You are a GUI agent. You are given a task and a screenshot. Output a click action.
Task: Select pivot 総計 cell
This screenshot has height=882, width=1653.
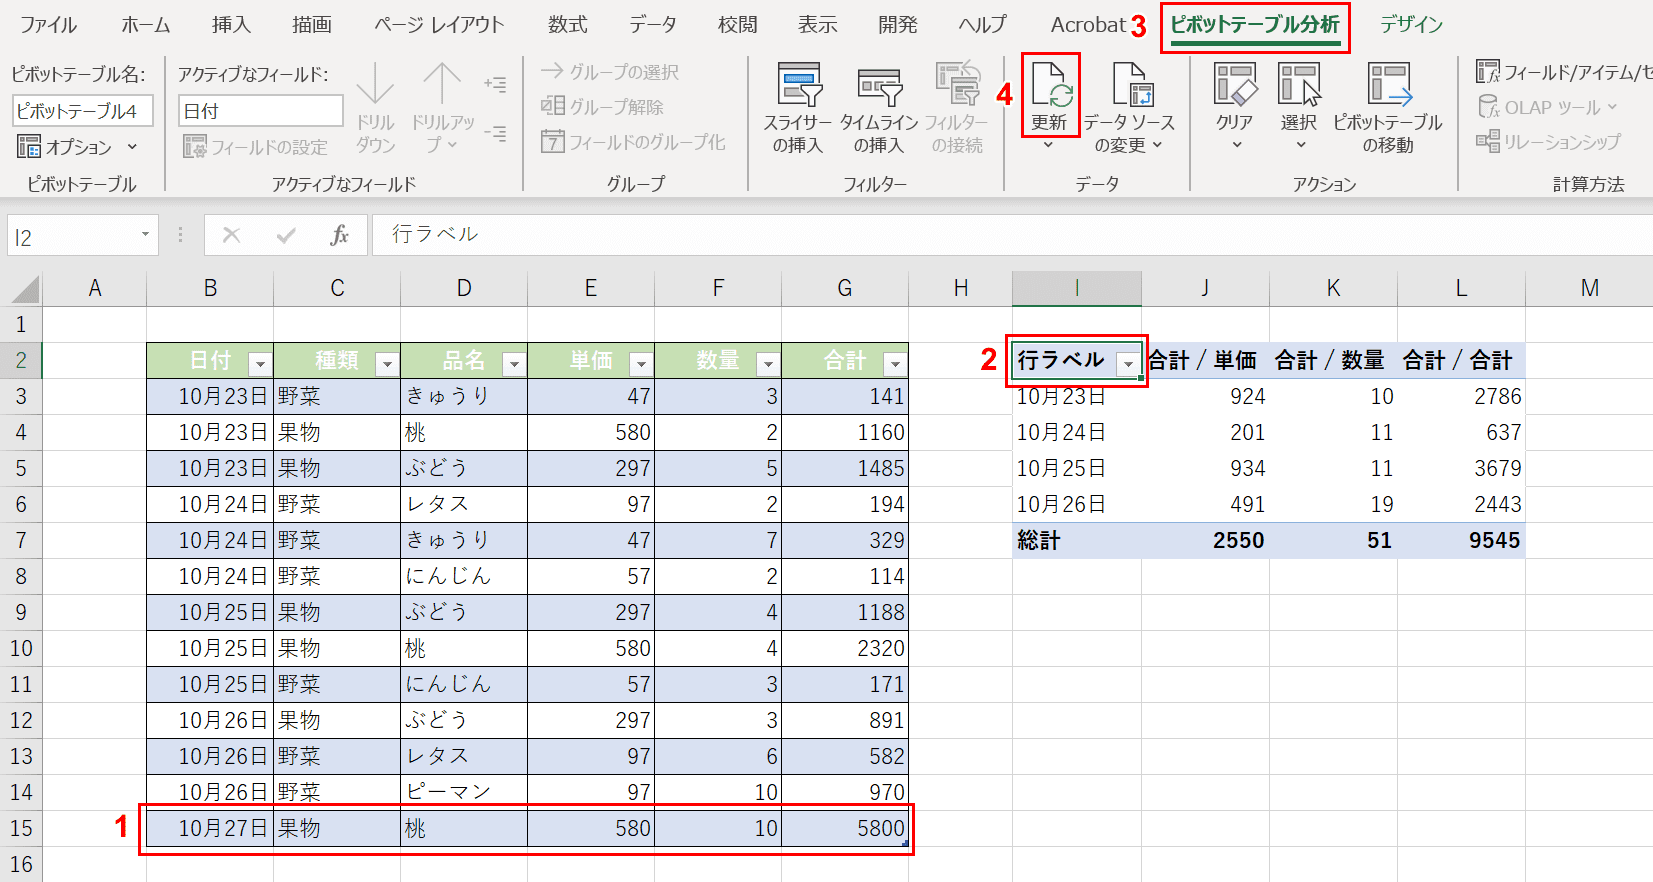[x=1077, y=540]
